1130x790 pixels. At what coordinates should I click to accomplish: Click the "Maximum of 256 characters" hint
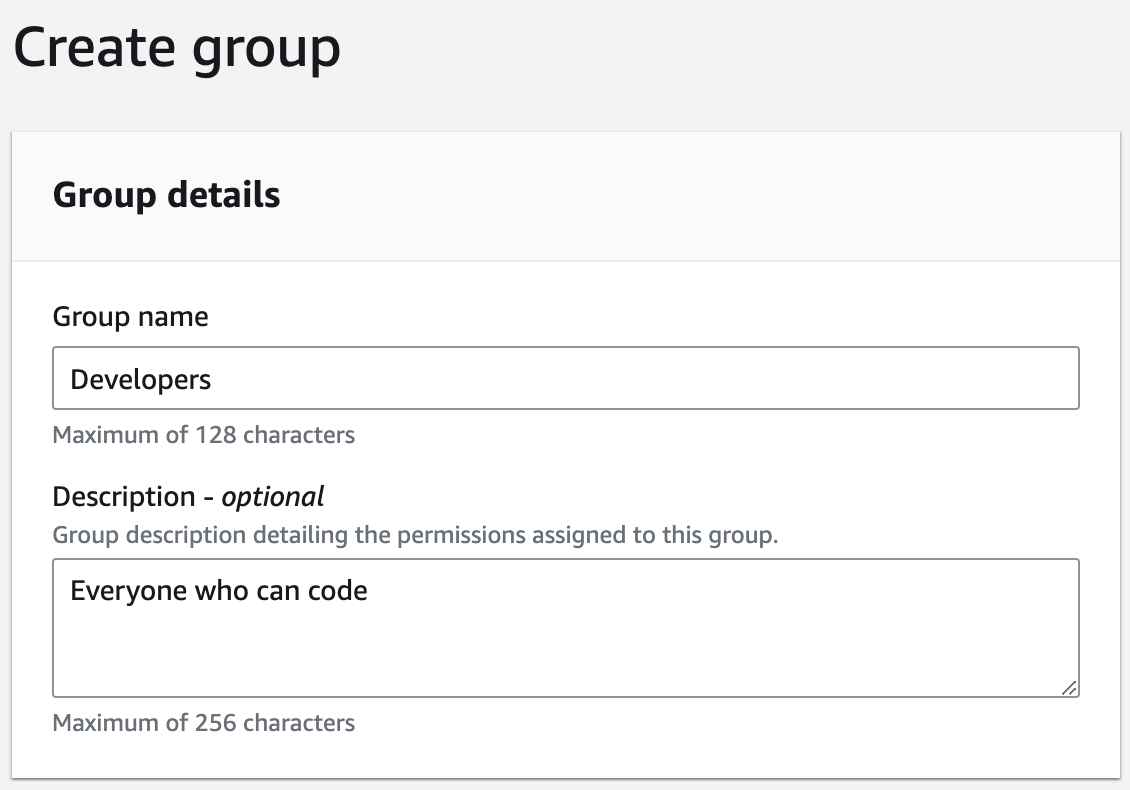click(x=203, y=722)
